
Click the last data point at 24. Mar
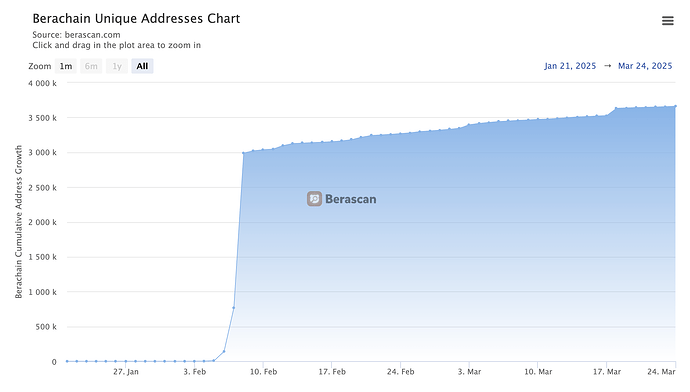[675, 106]
